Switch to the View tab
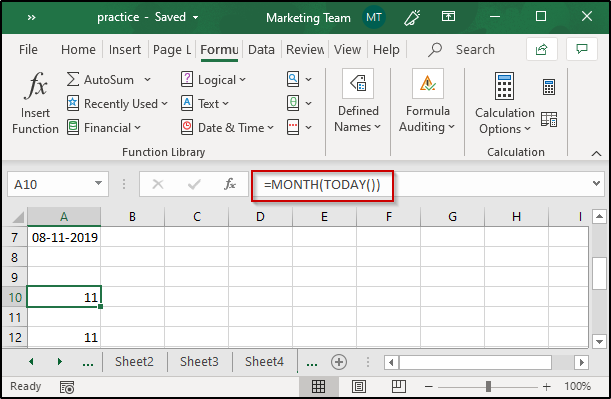This screenshot has height=399, width=611. pyautogui.click(x=347, y=49)
